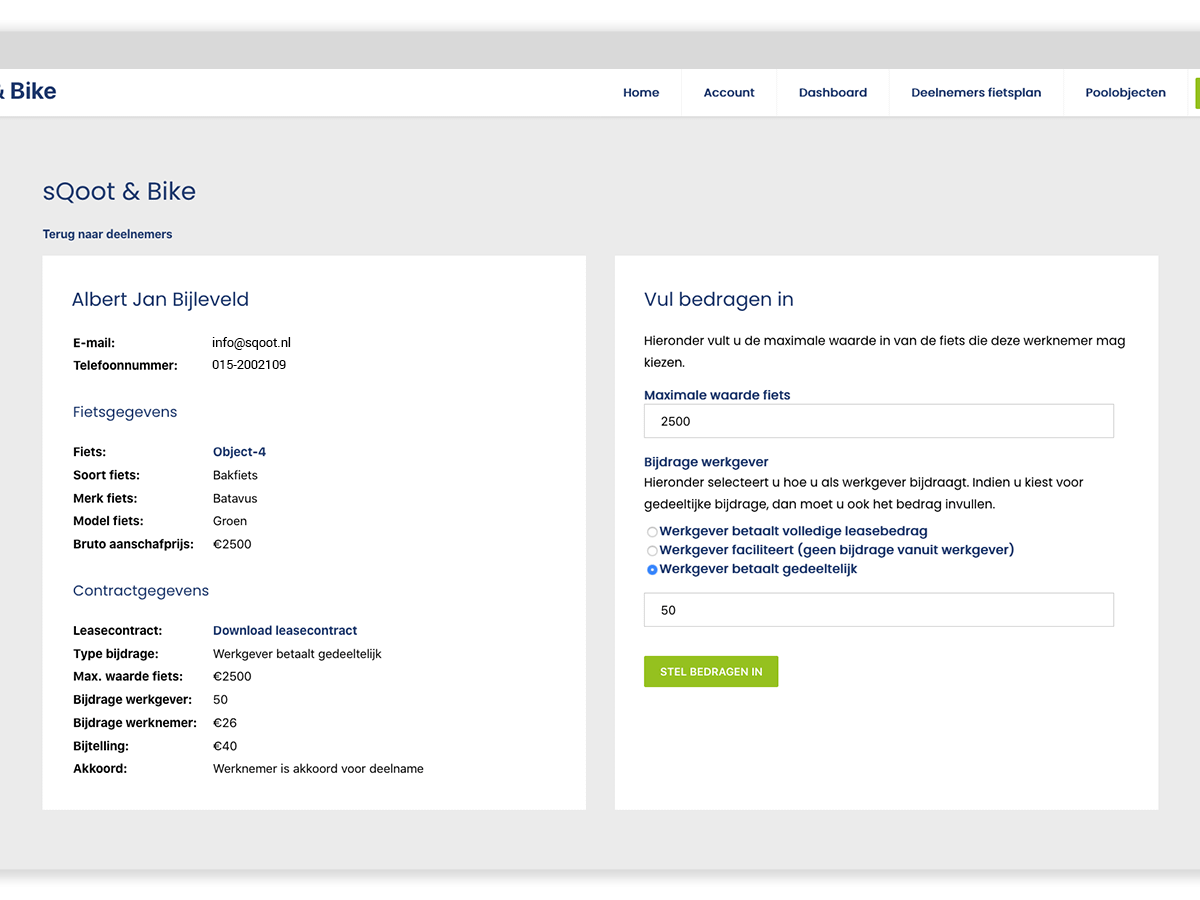Choose the Werkgever faciliteert radio option
The height and width of the screenshot is (900, 1200).
click(652, 551)
